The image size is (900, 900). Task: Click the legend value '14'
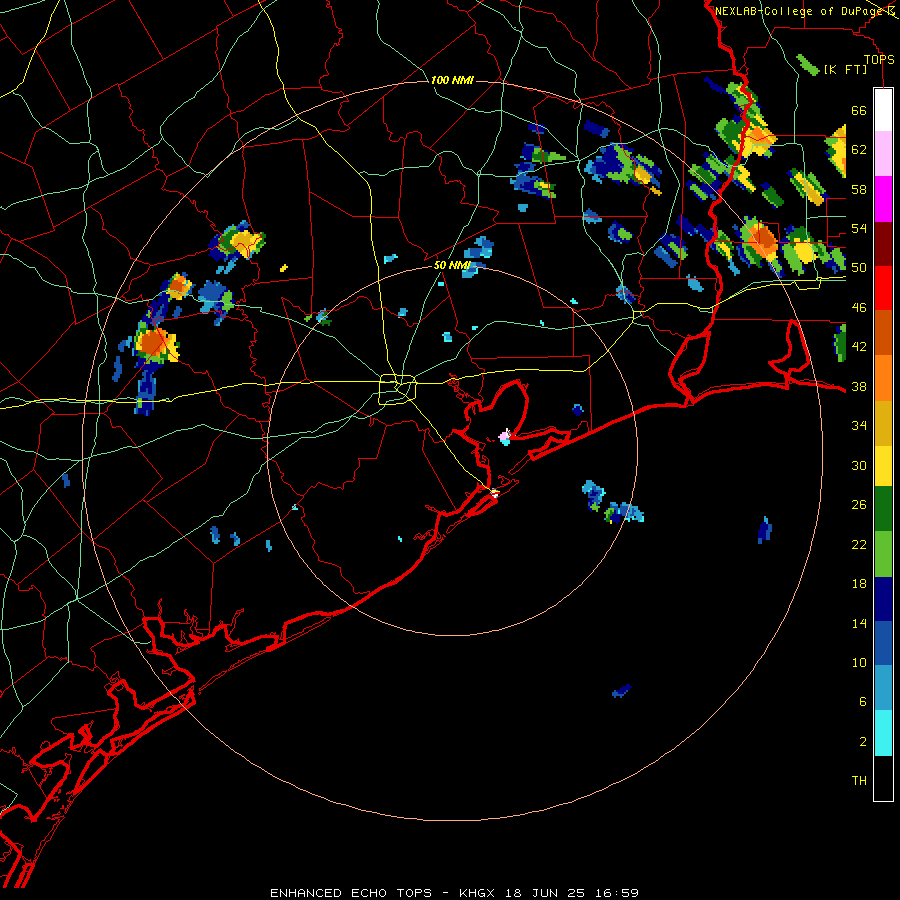[x=859, y=623]
